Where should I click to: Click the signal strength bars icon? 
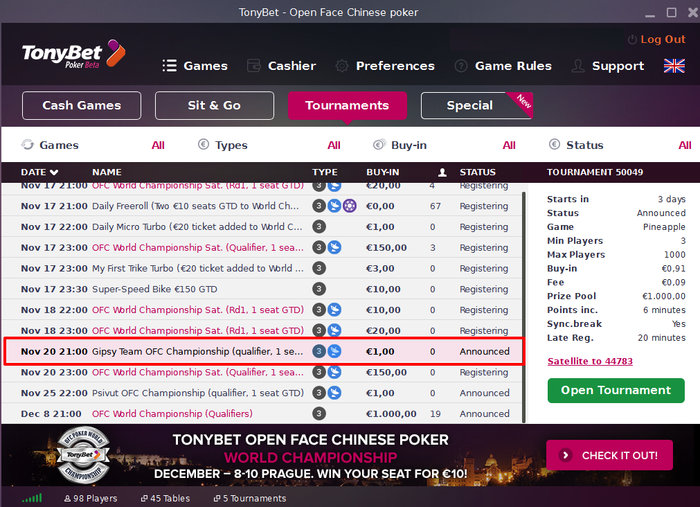[x=32, y=498]
